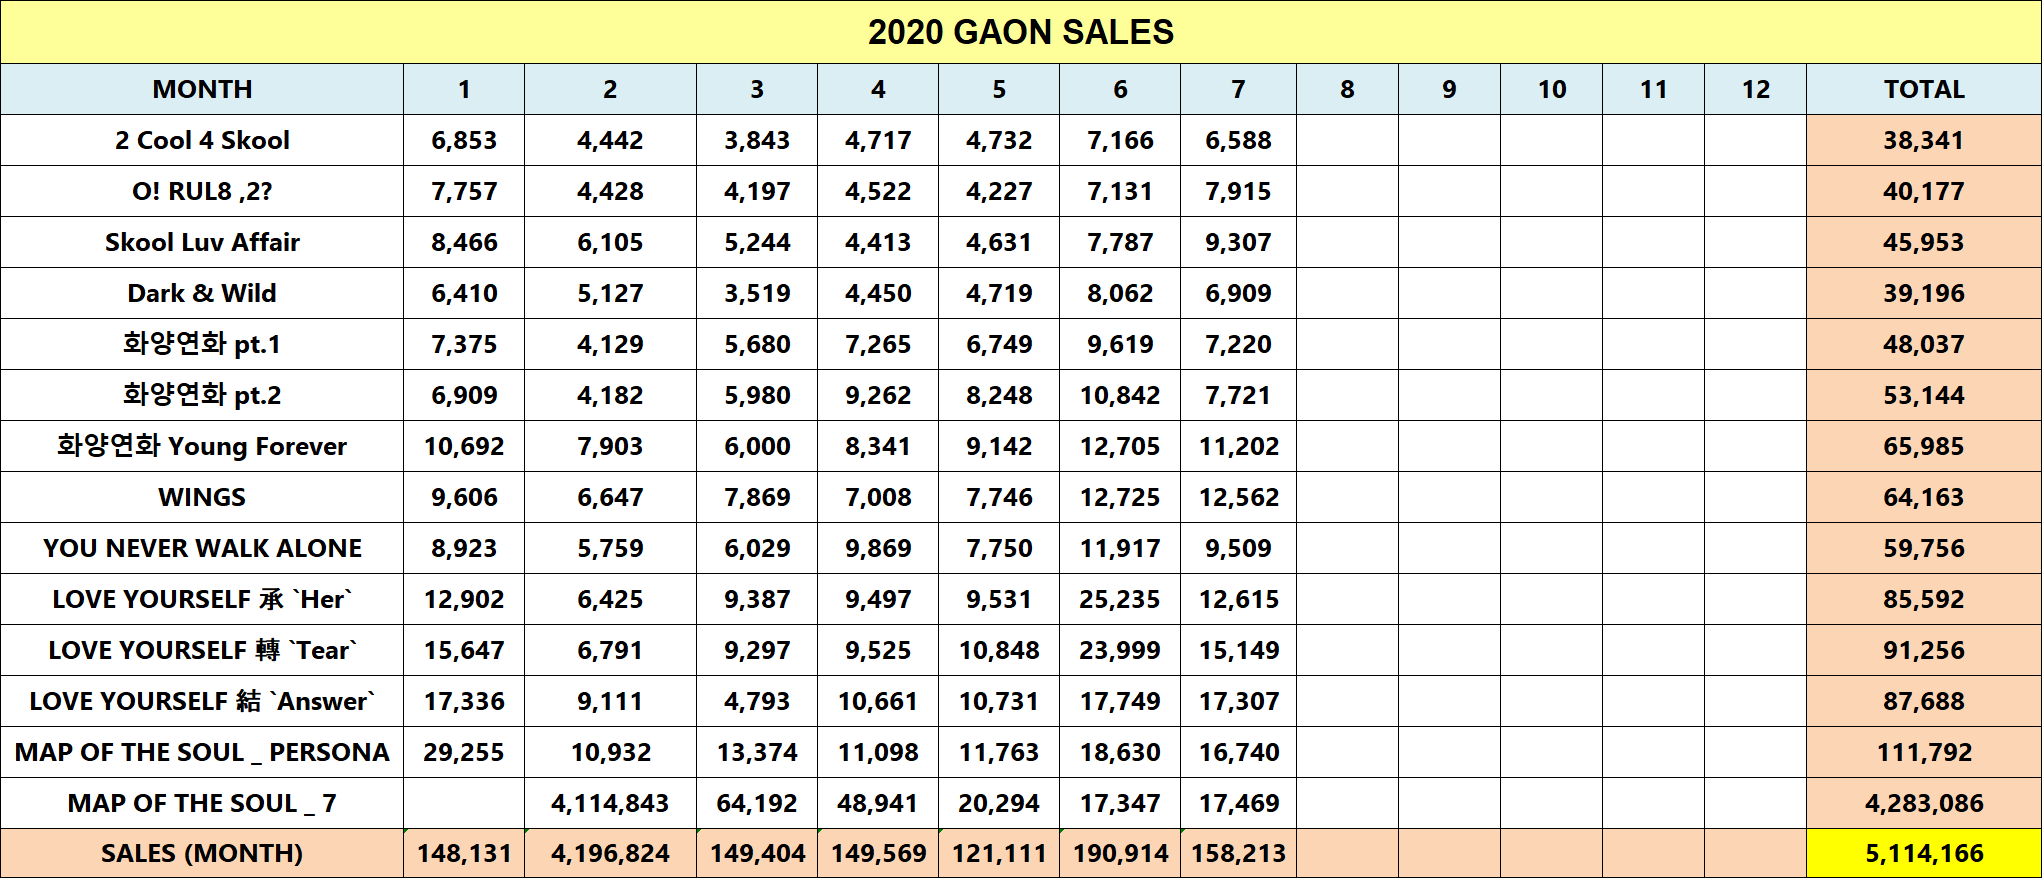Select the month 8 column header
This screenshot has width=2042, height=878.
pos(1347,89)
